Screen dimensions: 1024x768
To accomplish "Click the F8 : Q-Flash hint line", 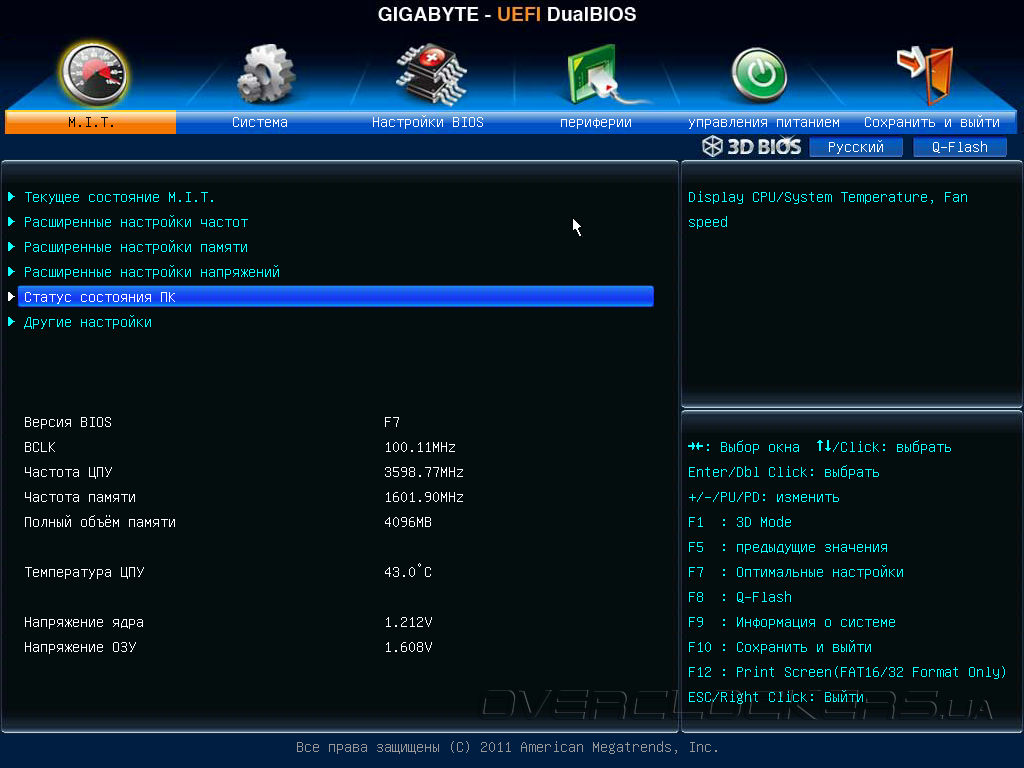I will tap(739, 597).
